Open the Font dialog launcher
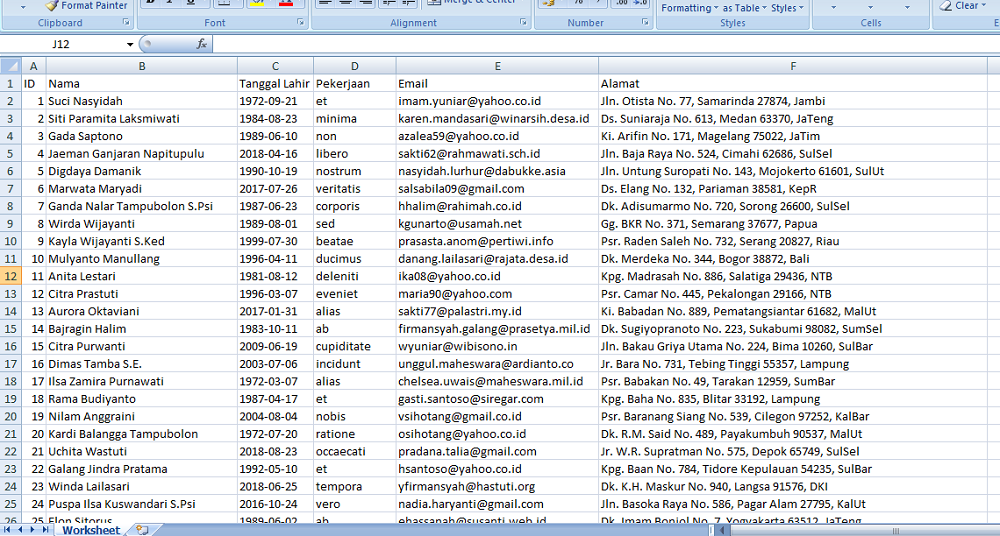Viewport: 1000px width, 536px height. tap(299, 22)
